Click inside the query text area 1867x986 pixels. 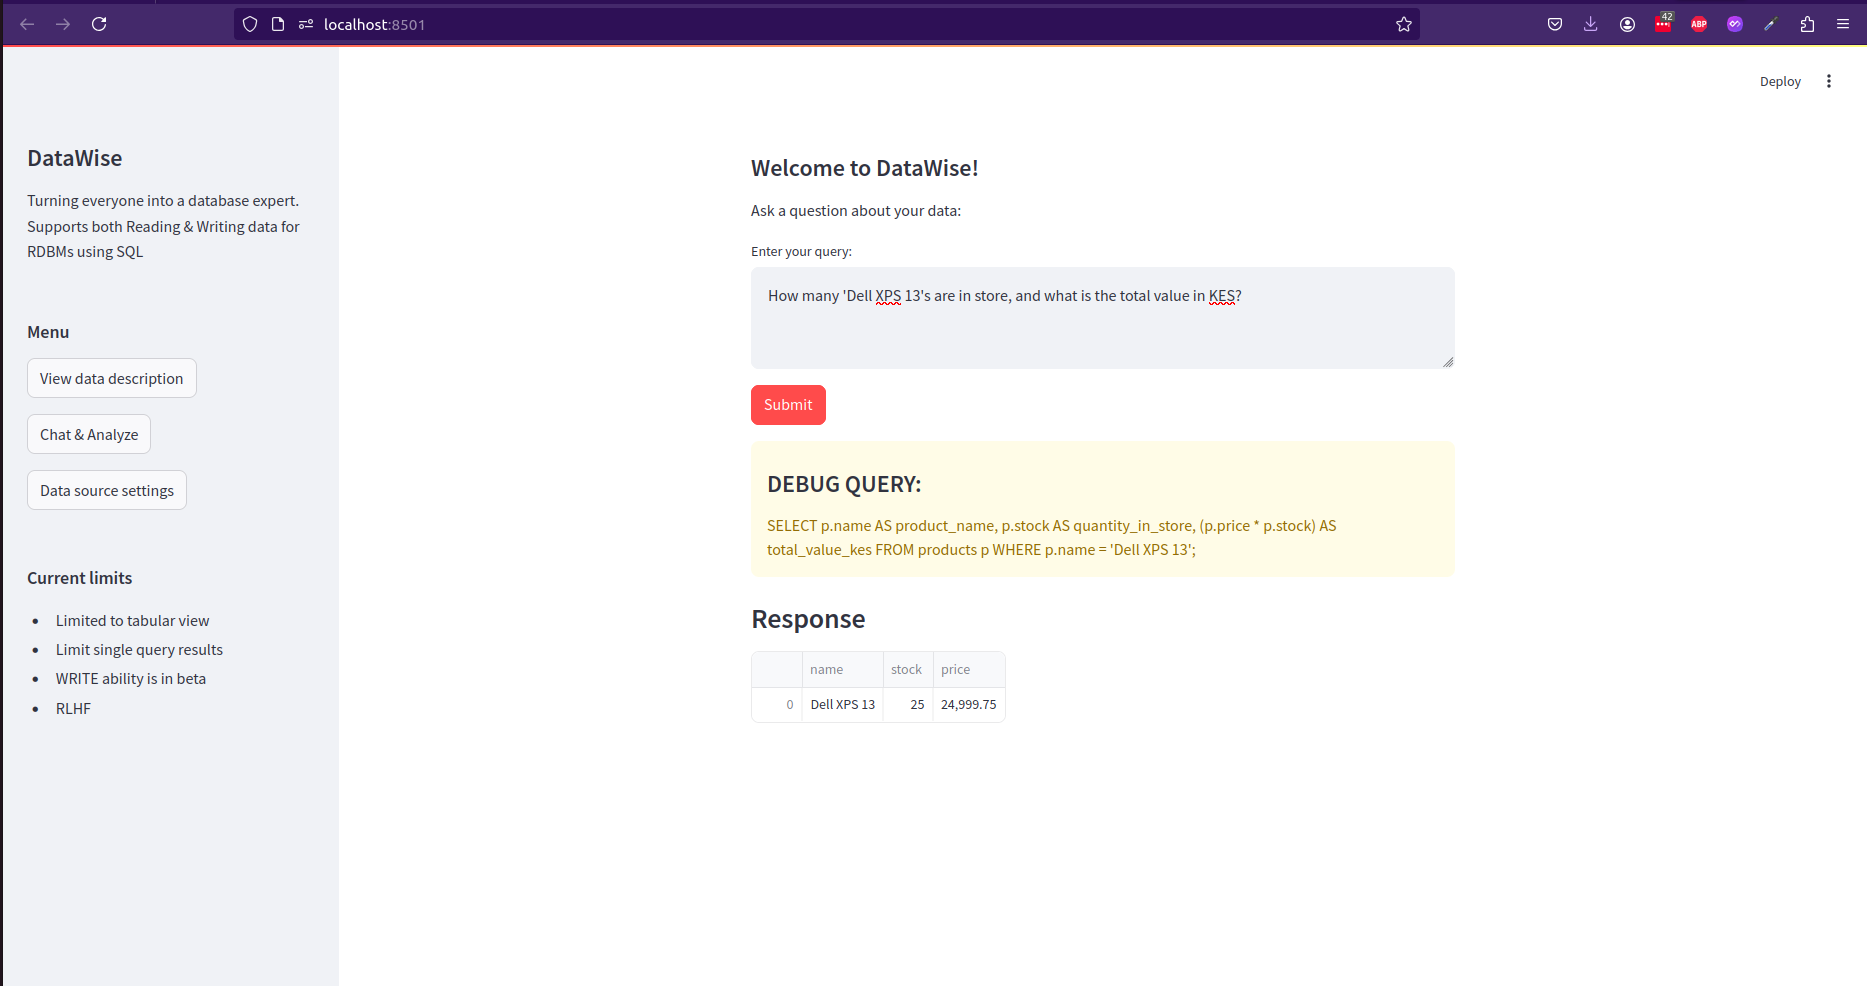click(1100, 318)
